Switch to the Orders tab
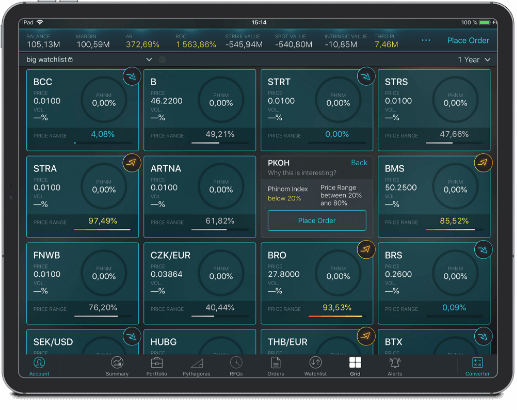The width and height of the screenshot is (517, 410). click(x=276, y=366)
